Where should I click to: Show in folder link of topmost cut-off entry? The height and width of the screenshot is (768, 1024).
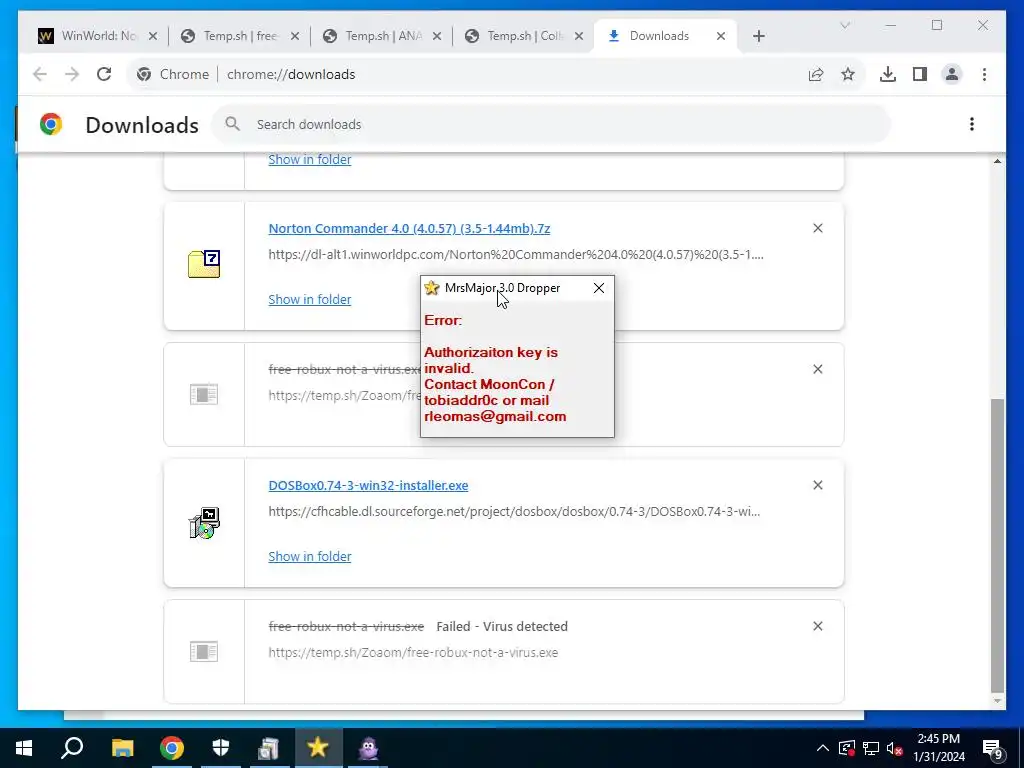point(310,159)
